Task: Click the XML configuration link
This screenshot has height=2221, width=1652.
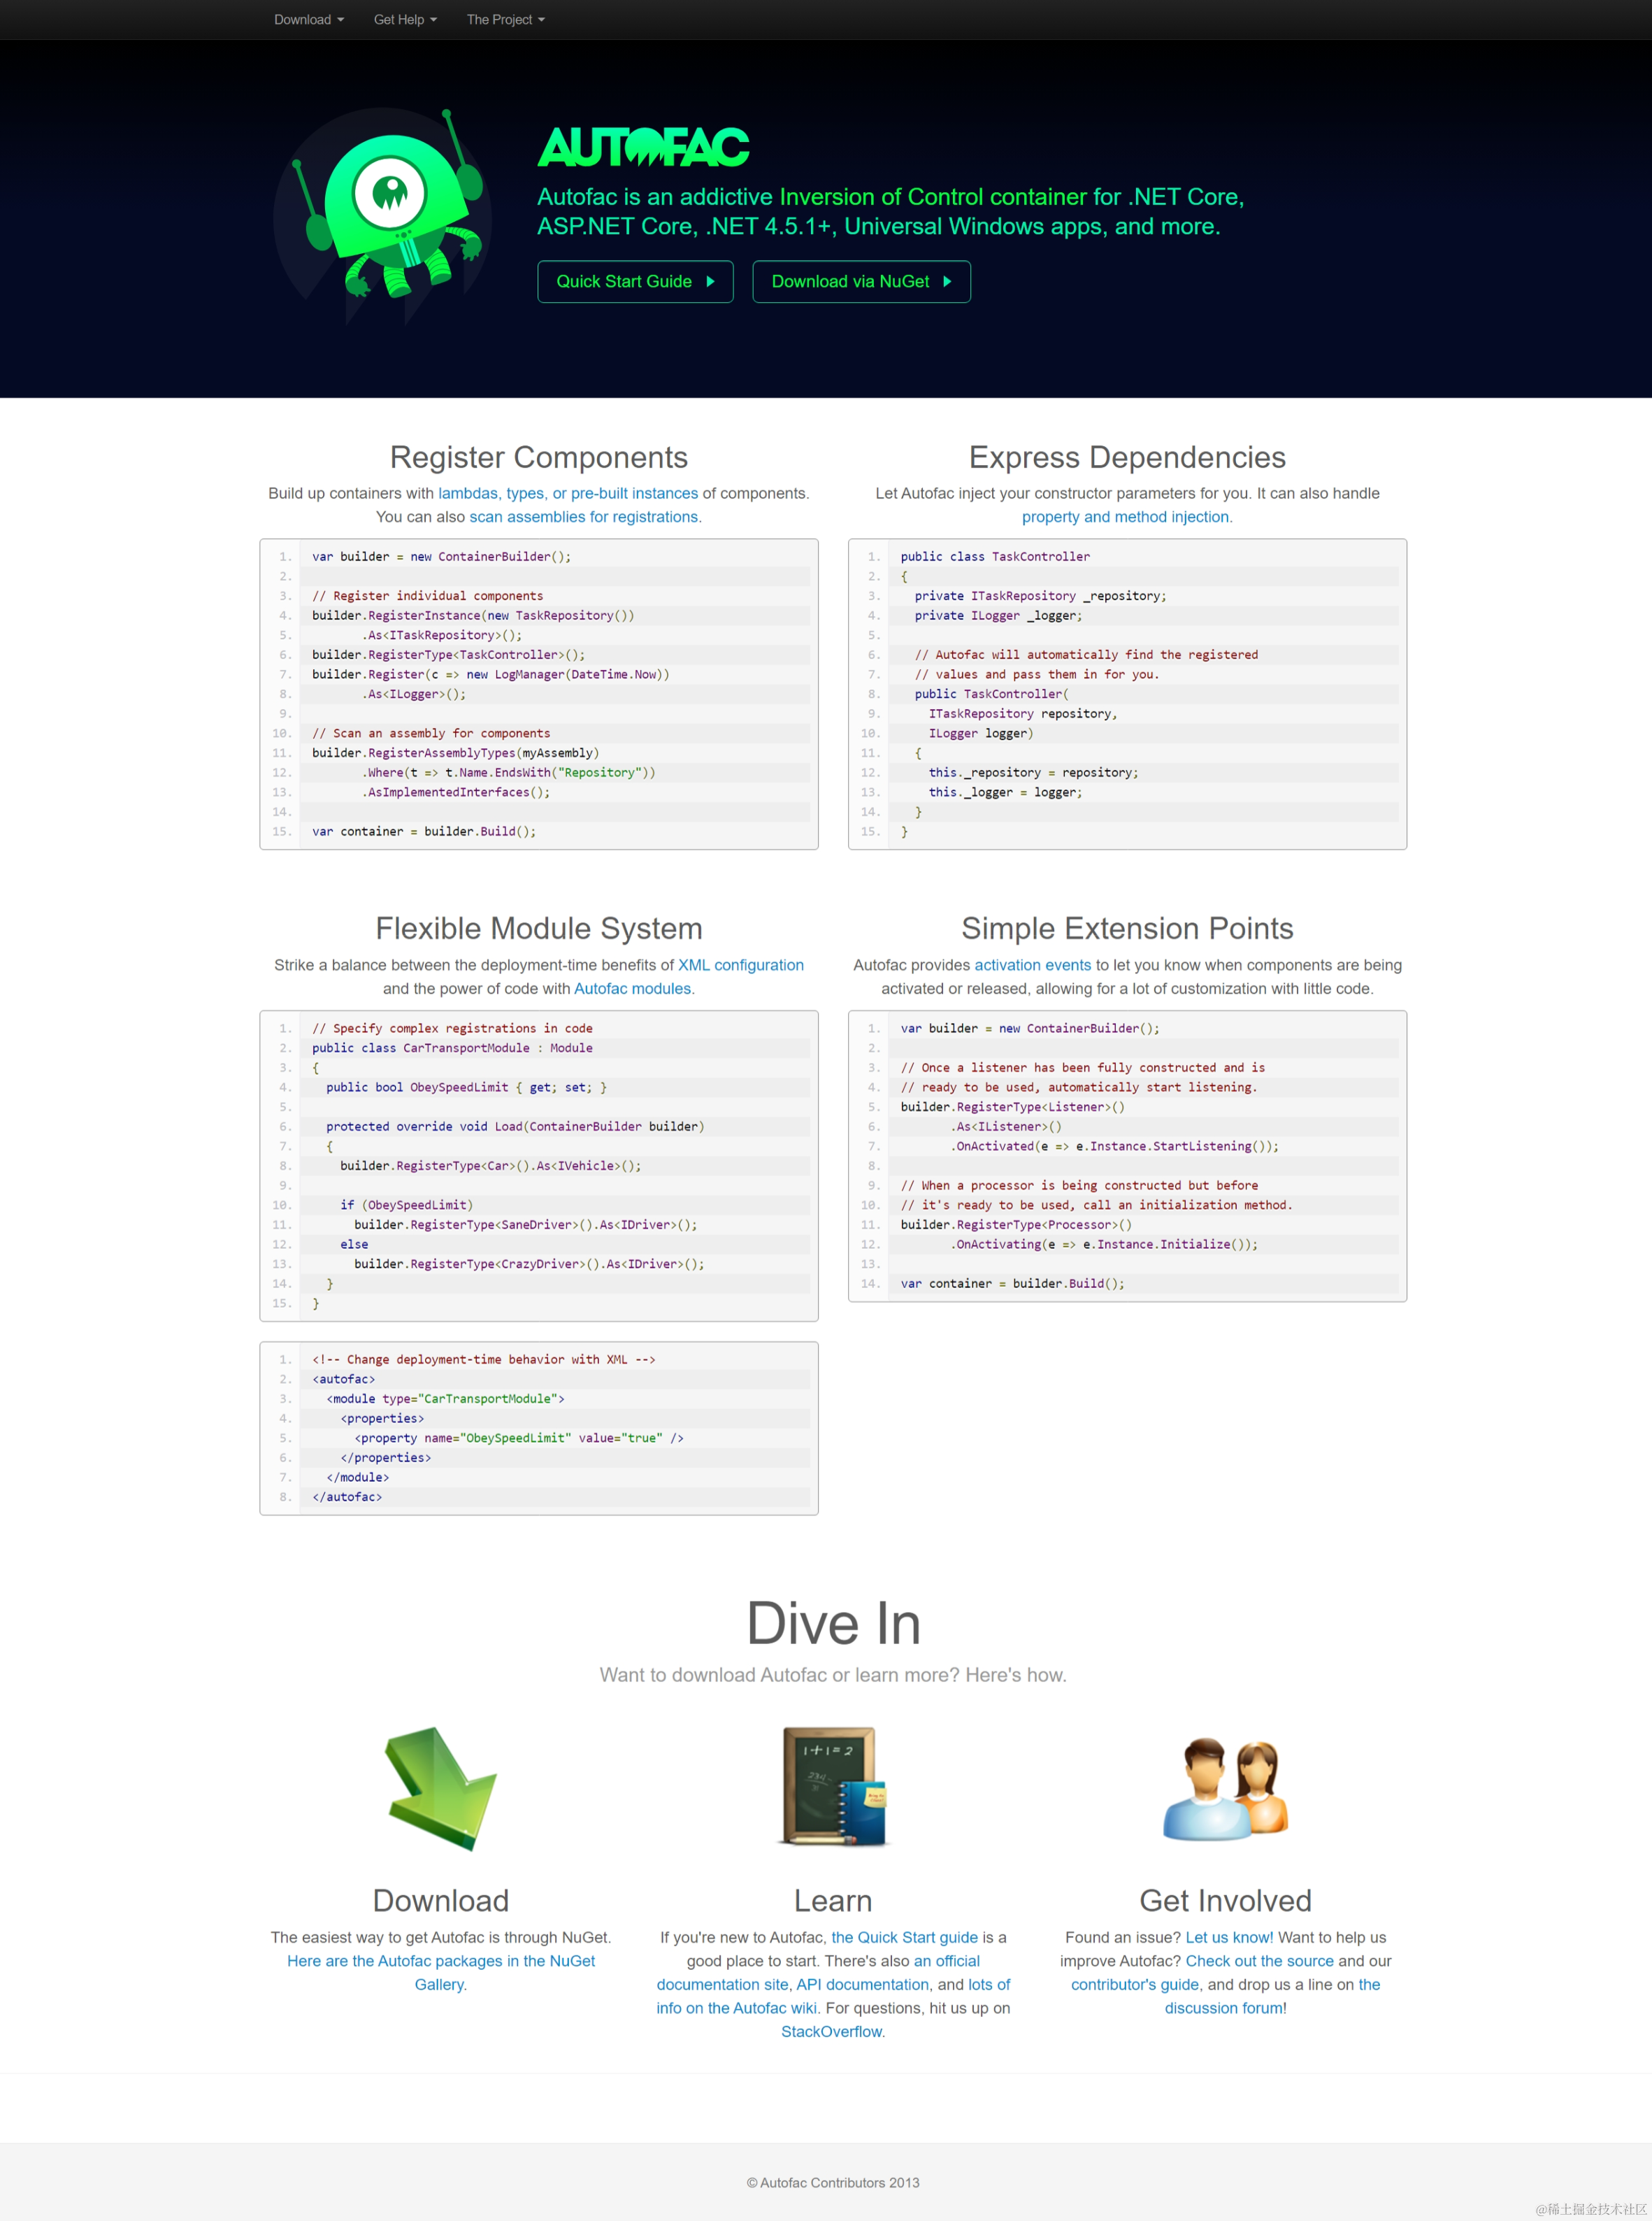Action: tap(740, 965)
